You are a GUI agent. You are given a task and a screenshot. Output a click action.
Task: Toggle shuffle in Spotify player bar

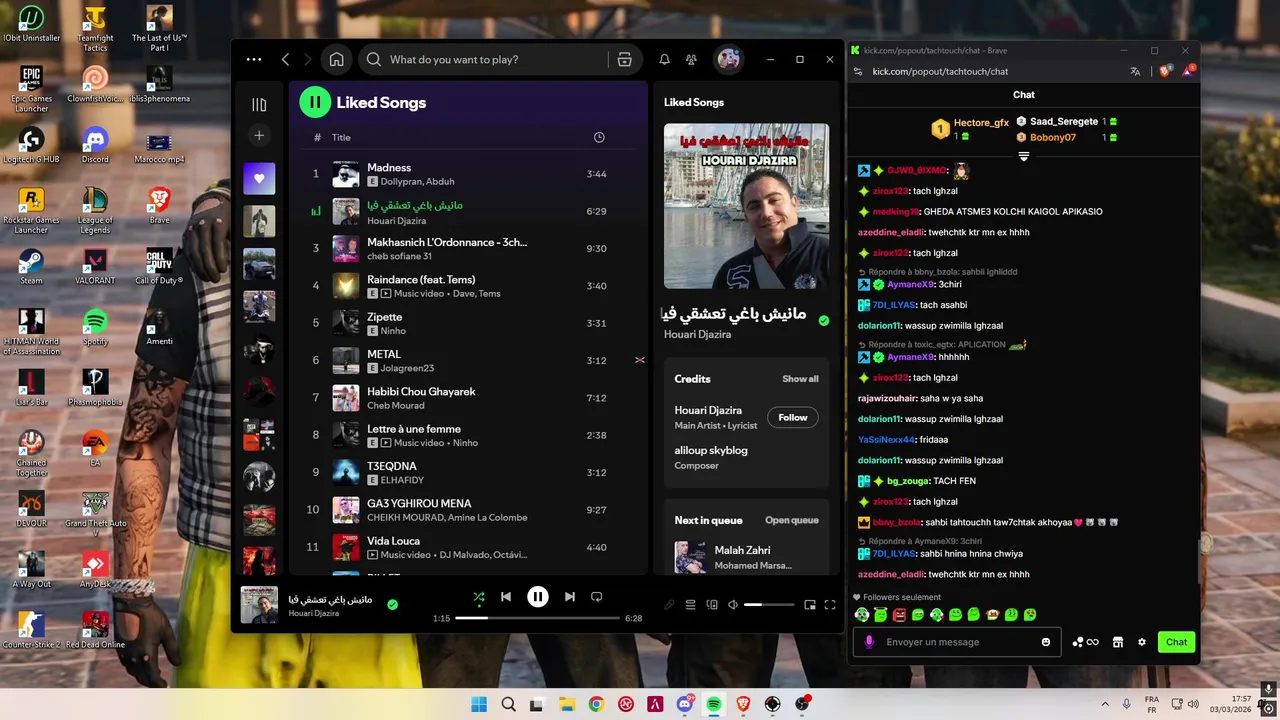pyautogui.click(x=479, y=597)
